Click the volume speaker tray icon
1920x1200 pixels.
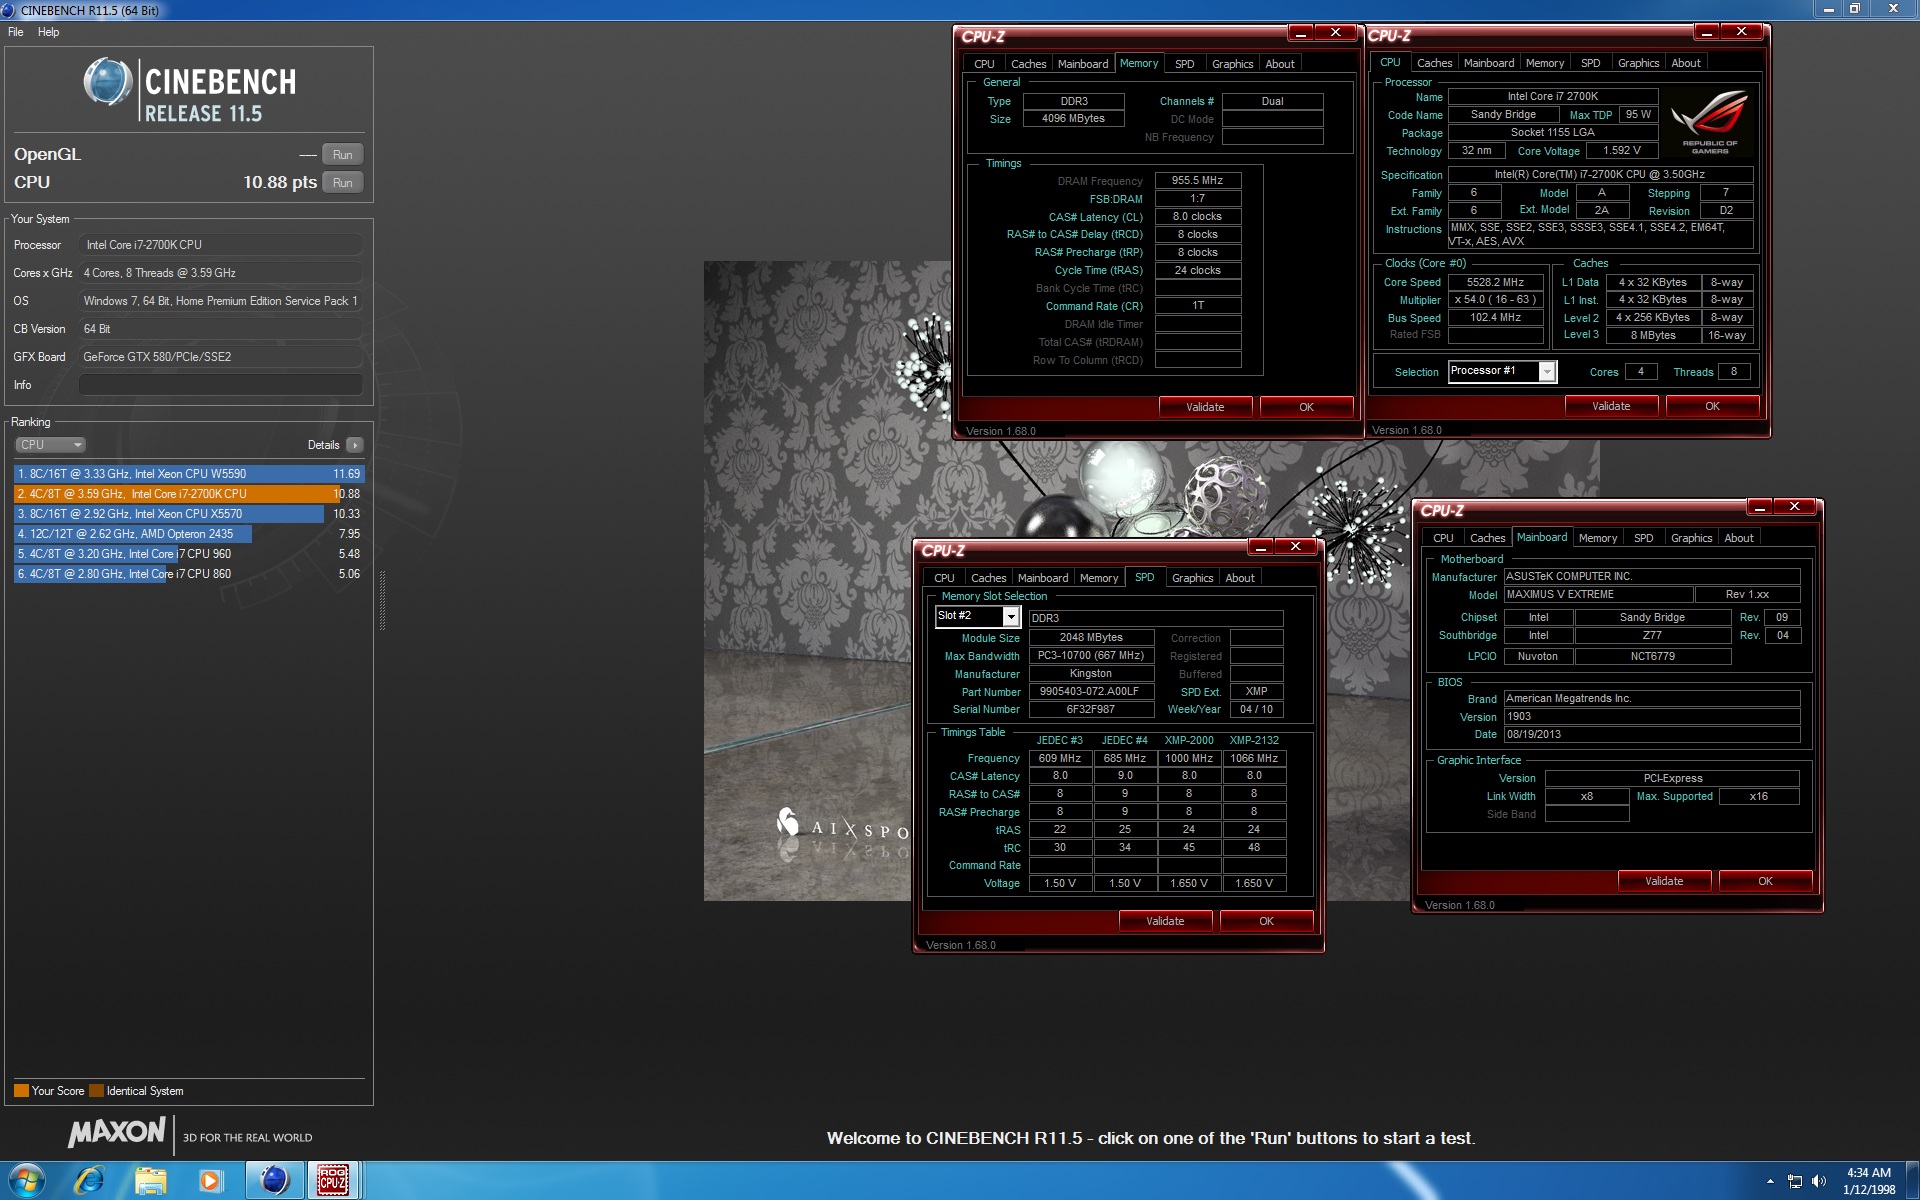[x=1819, y=1181]
